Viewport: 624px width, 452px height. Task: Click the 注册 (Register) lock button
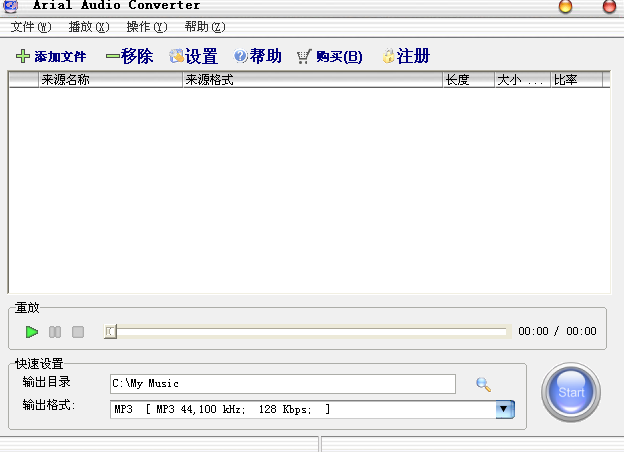406,56
